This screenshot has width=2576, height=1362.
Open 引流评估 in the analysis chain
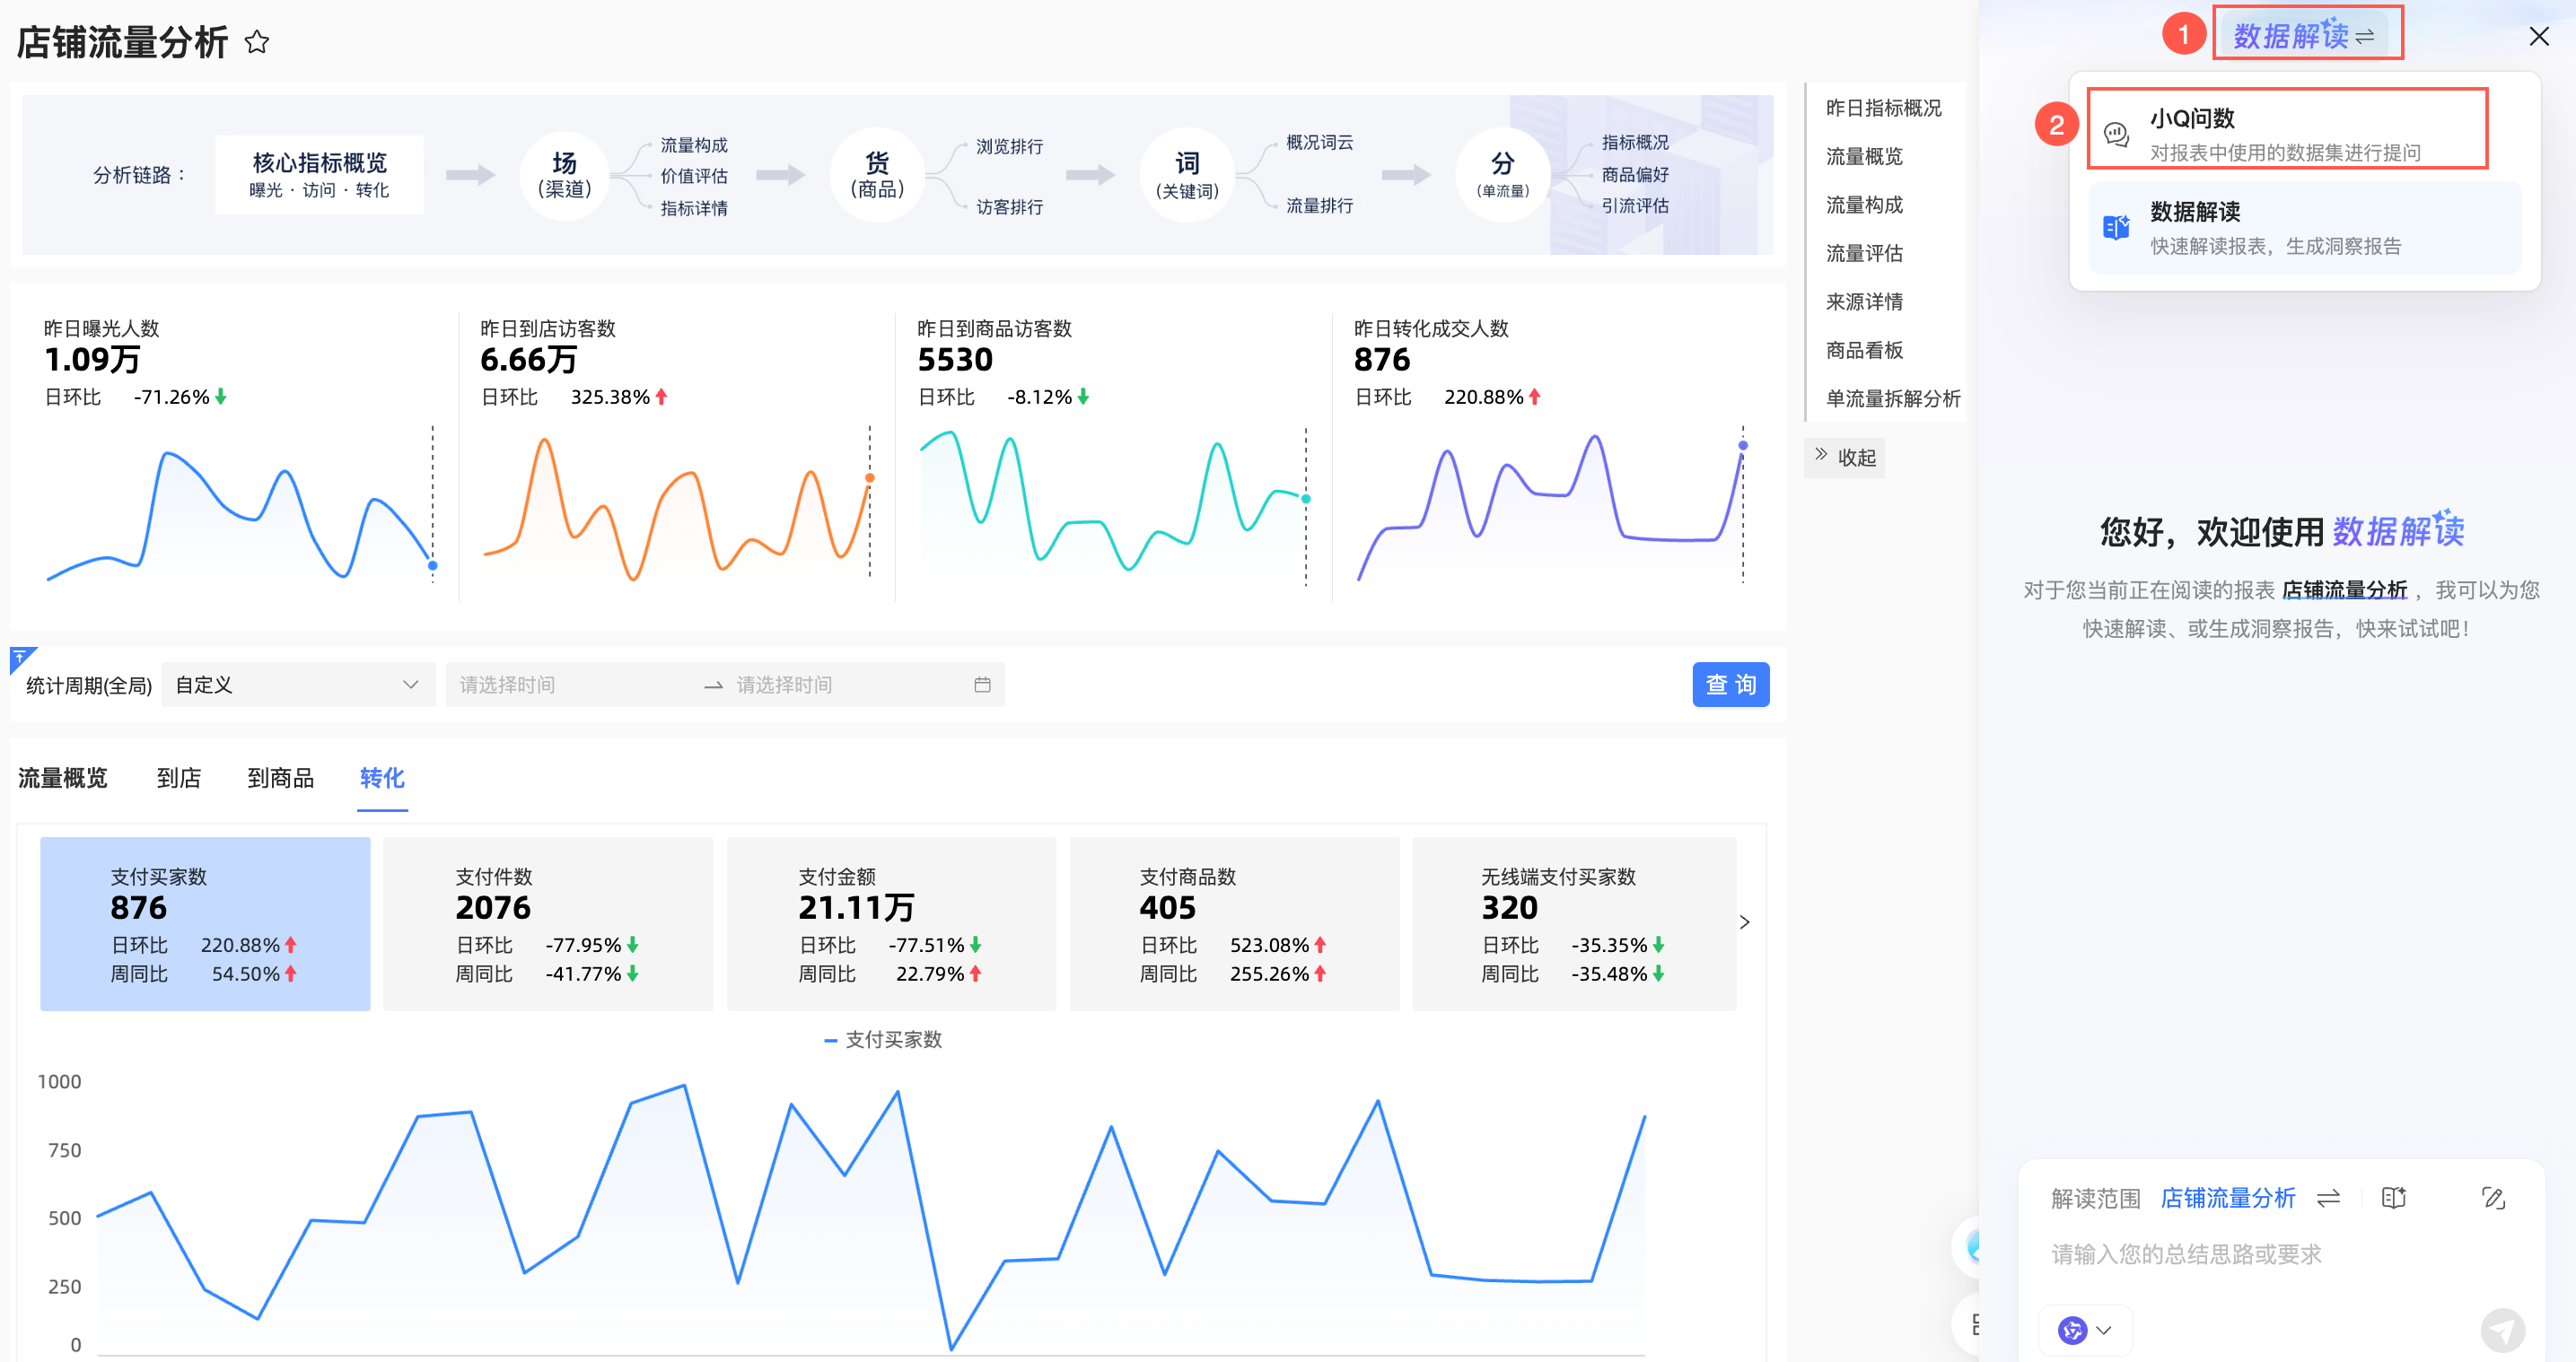click(x=1635, y=205)
